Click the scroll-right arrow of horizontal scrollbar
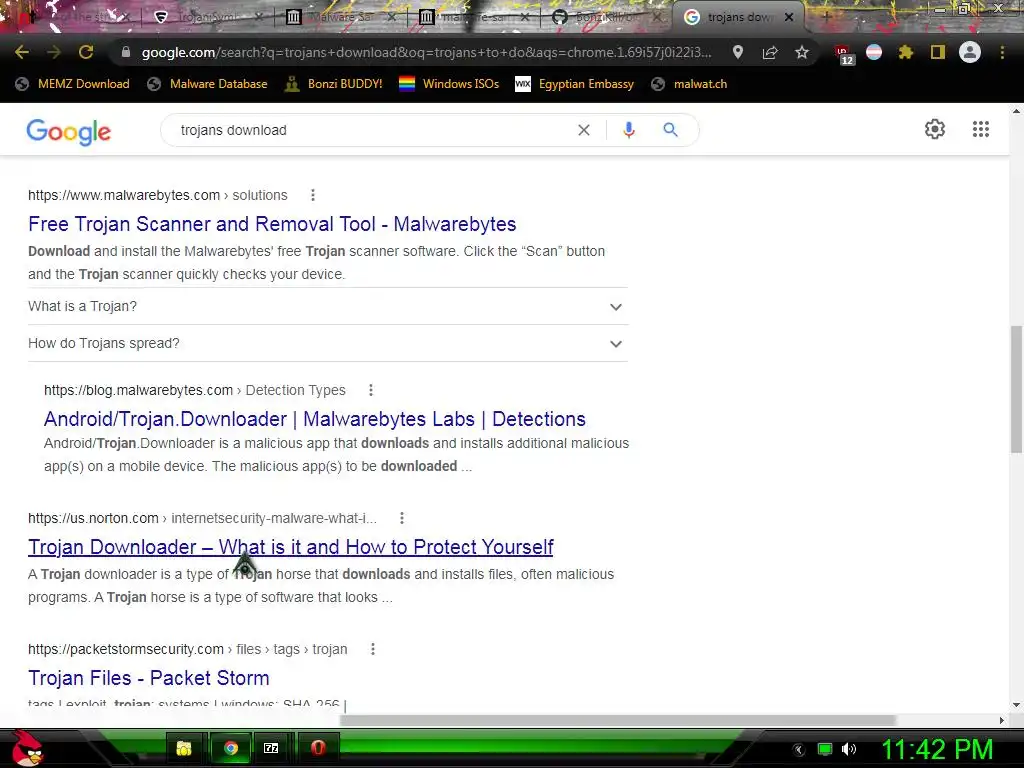Image resolution: width=1024 pixels, height=768 pixels. coord(1002,720)
